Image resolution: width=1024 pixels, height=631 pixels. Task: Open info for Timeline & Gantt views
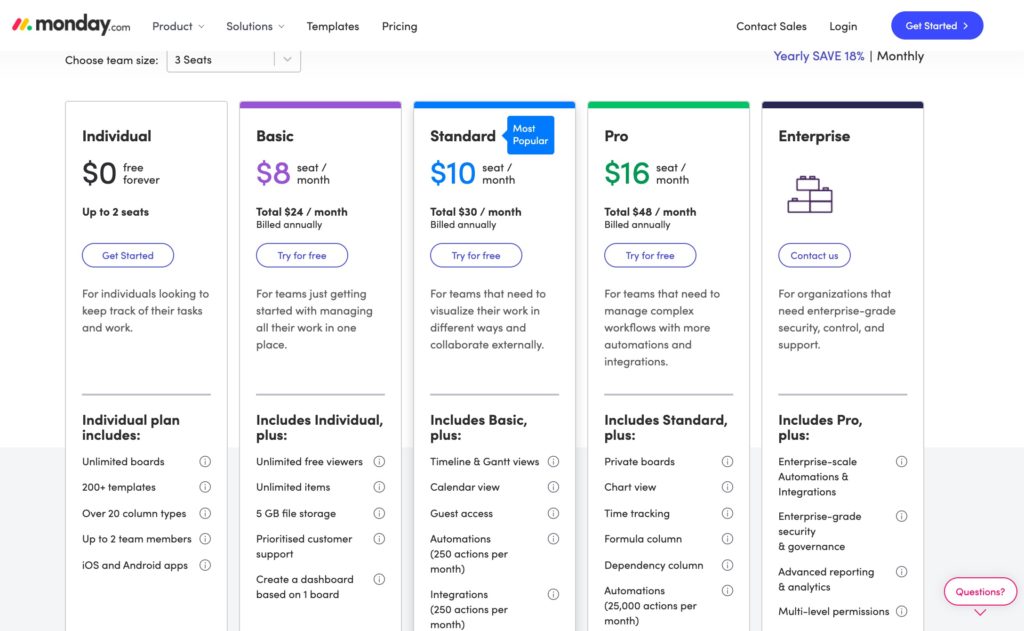(x=553, y=462)
